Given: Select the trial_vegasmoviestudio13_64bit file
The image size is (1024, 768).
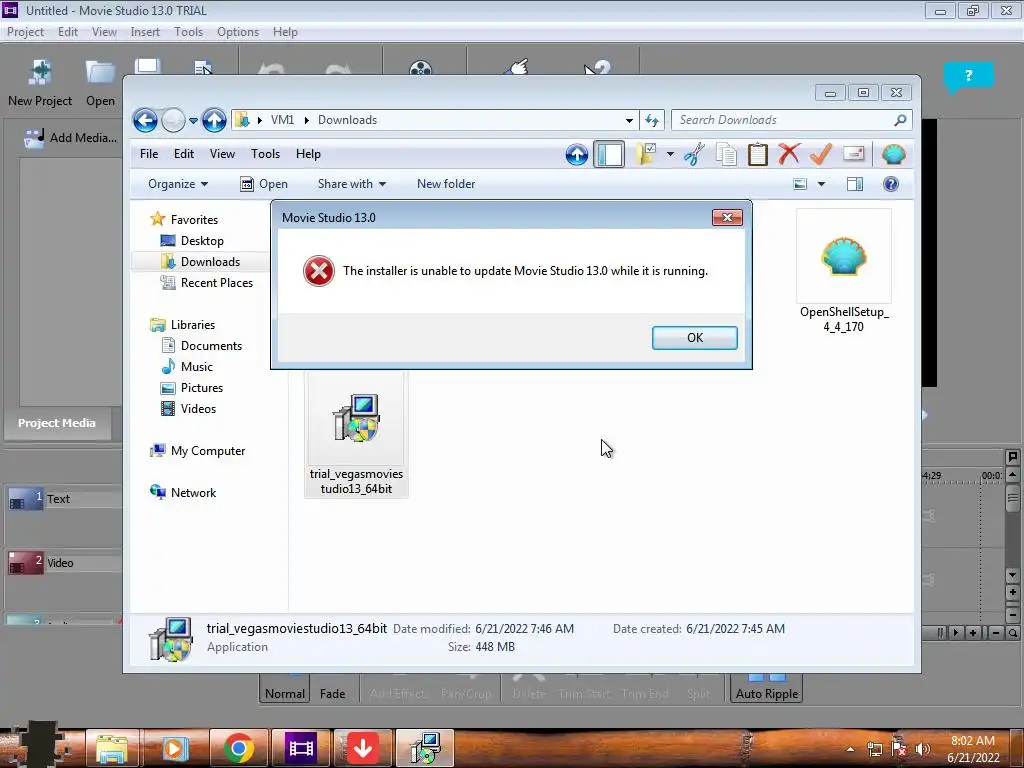Looking at the screenshot, I should (x=356, y=436).
